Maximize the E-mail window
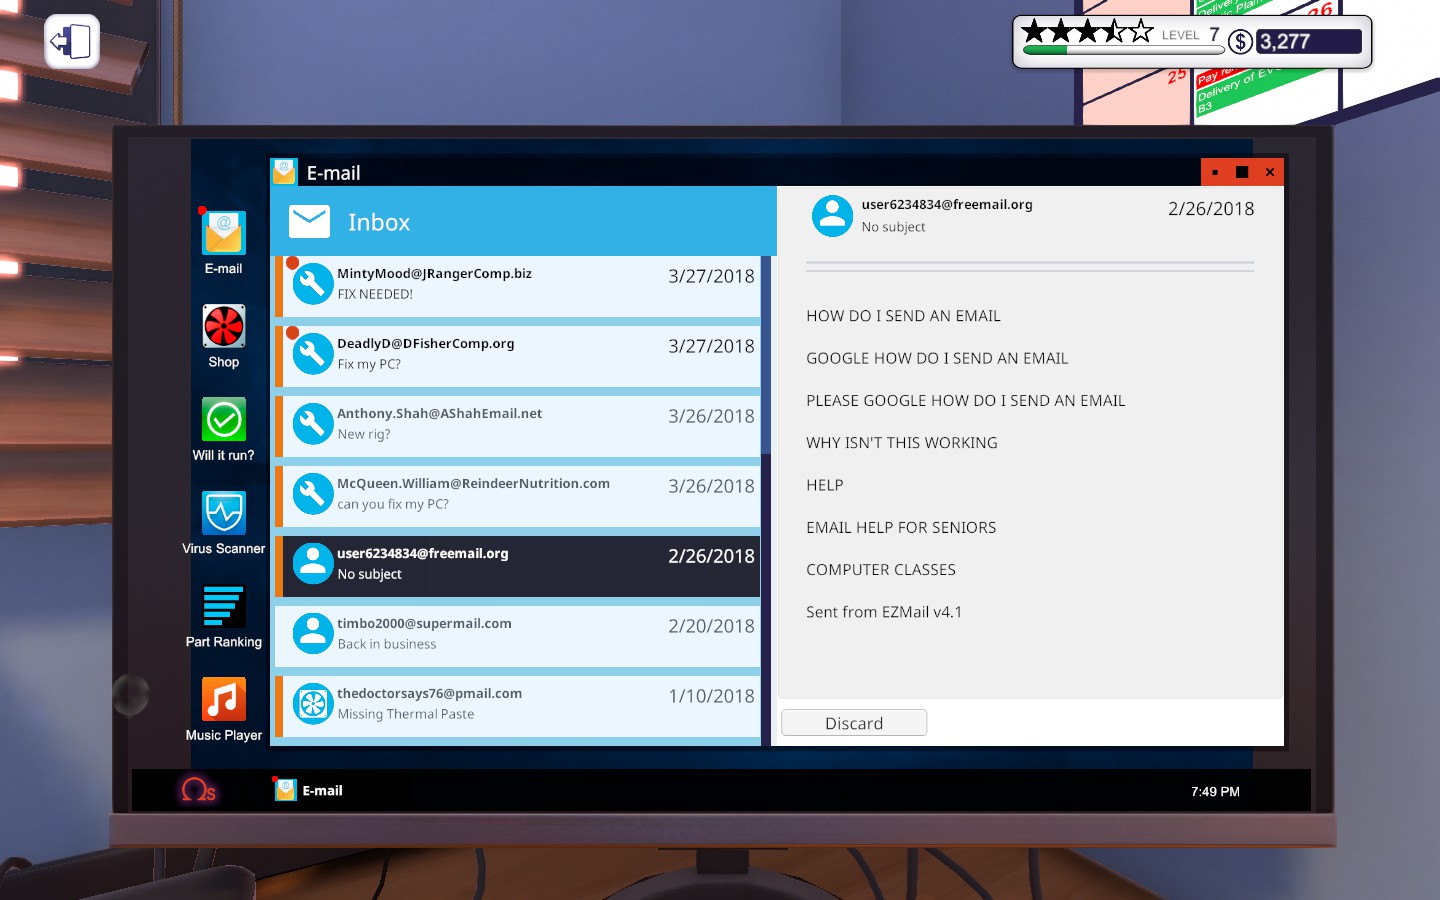Screen dimensions: 1440x900 click(1242, 172)
